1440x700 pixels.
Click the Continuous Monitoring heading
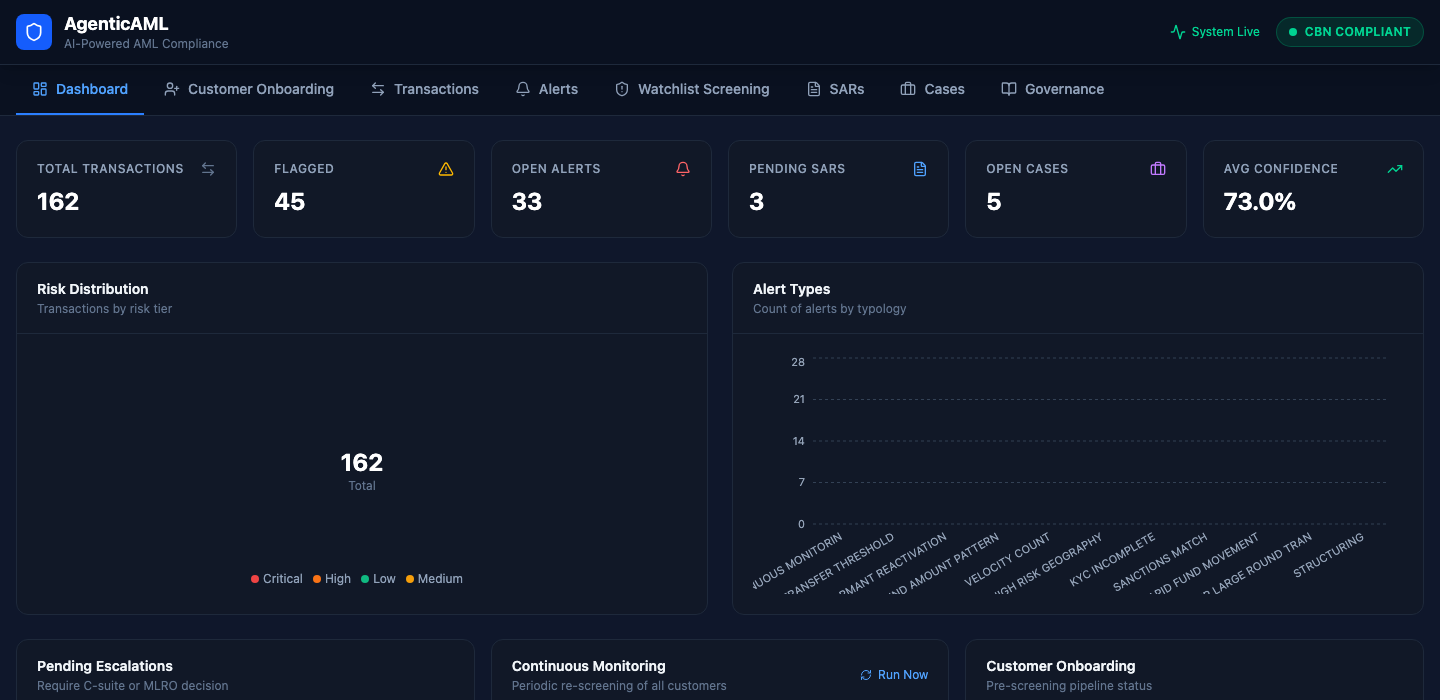click(589, 666)
